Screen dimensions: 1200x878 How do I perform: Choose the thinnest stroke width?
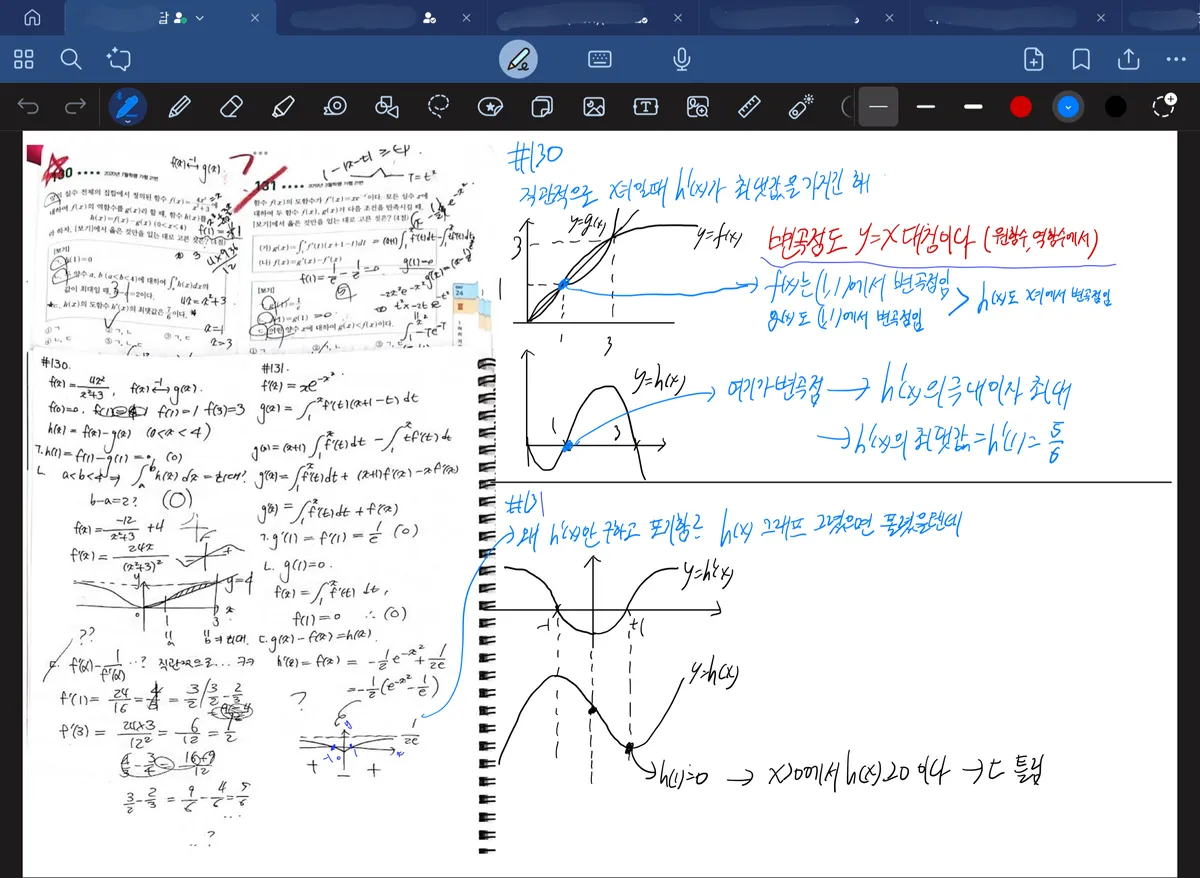(879, 106)
